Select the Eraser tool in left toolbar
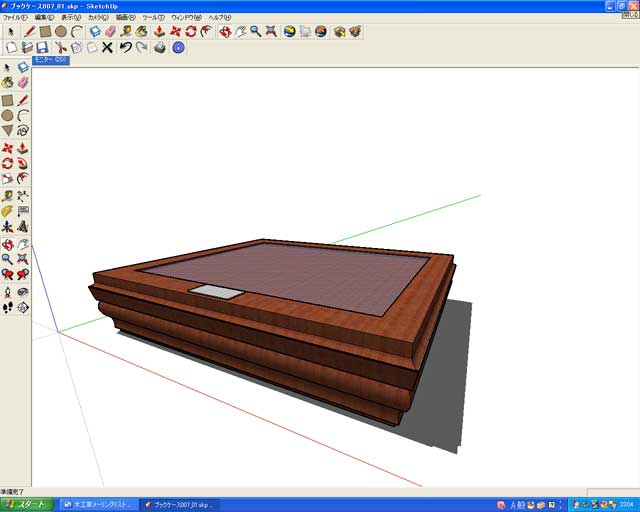 point(22,83)
